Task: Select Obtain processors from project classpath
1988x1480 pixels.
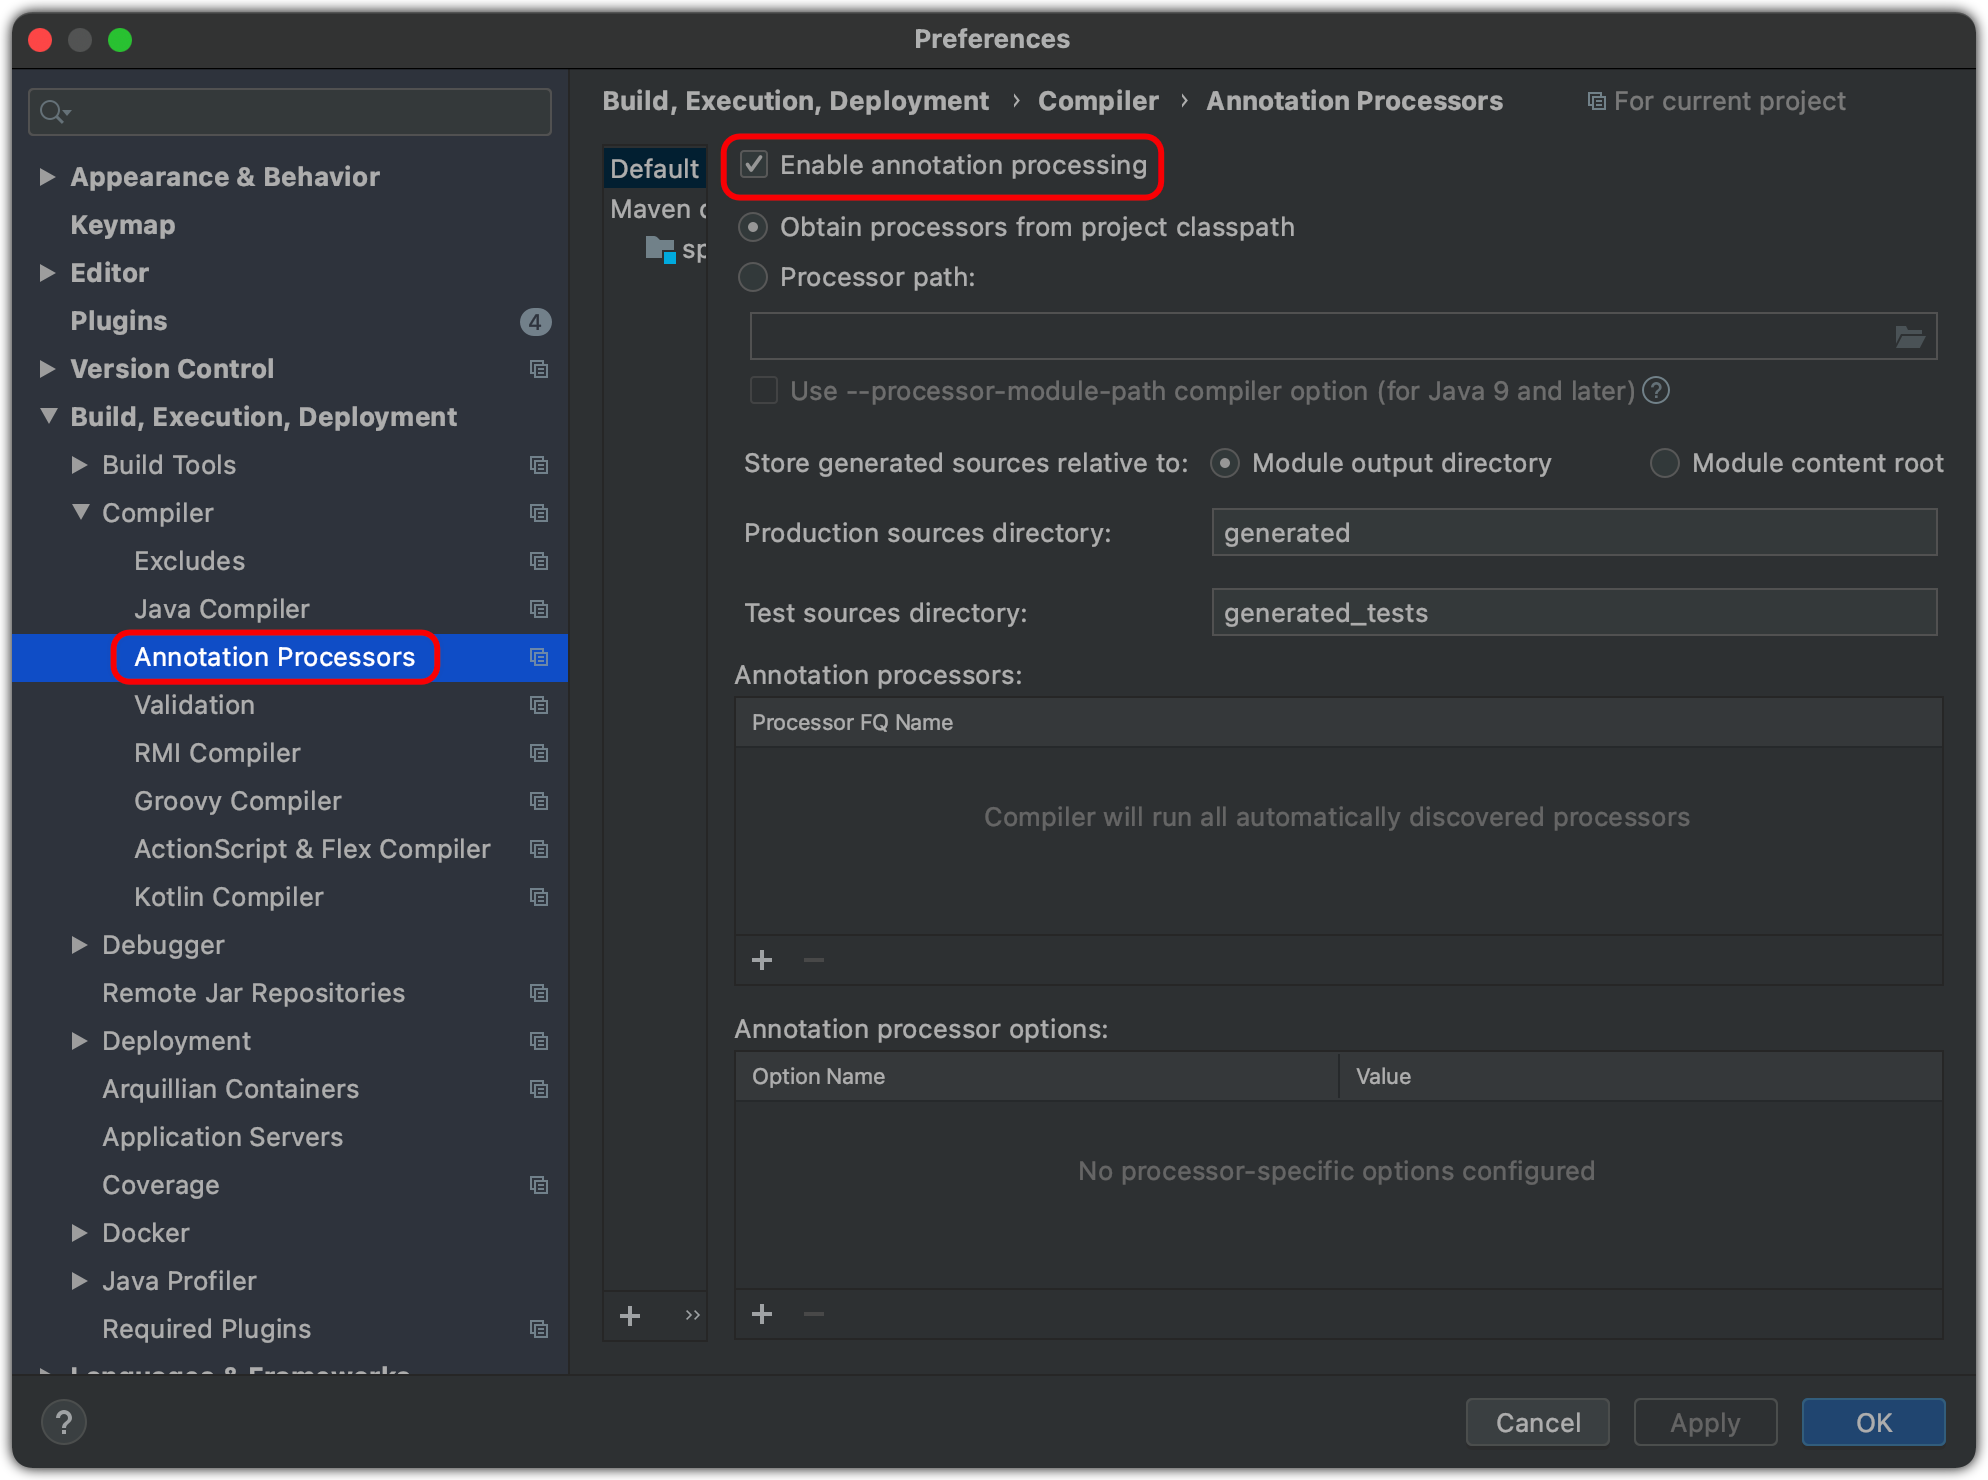Action: coord(753,227)
